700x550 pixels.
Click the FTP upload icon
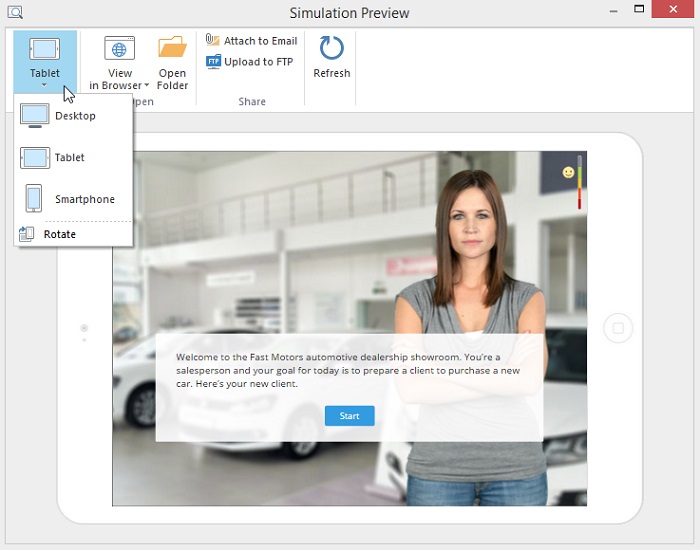(x=213, y=61)
